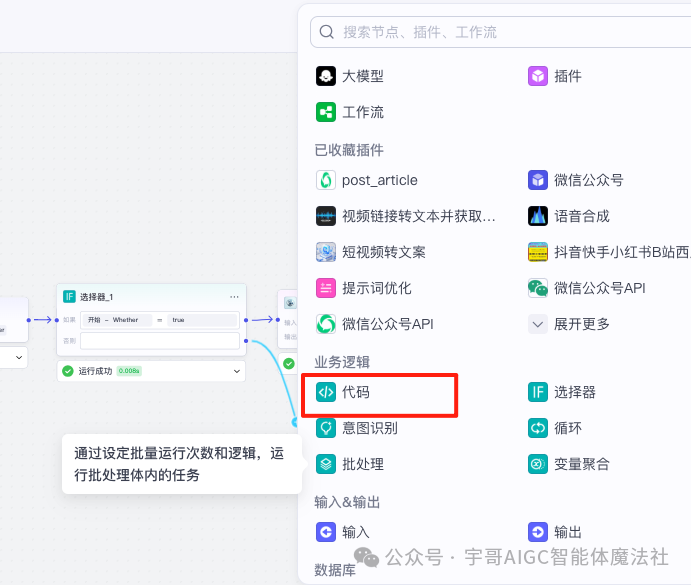This screenshot has width=691, height=585.
Task: Click the 业务逻辑 section heading
Action: tap(342, 362)
